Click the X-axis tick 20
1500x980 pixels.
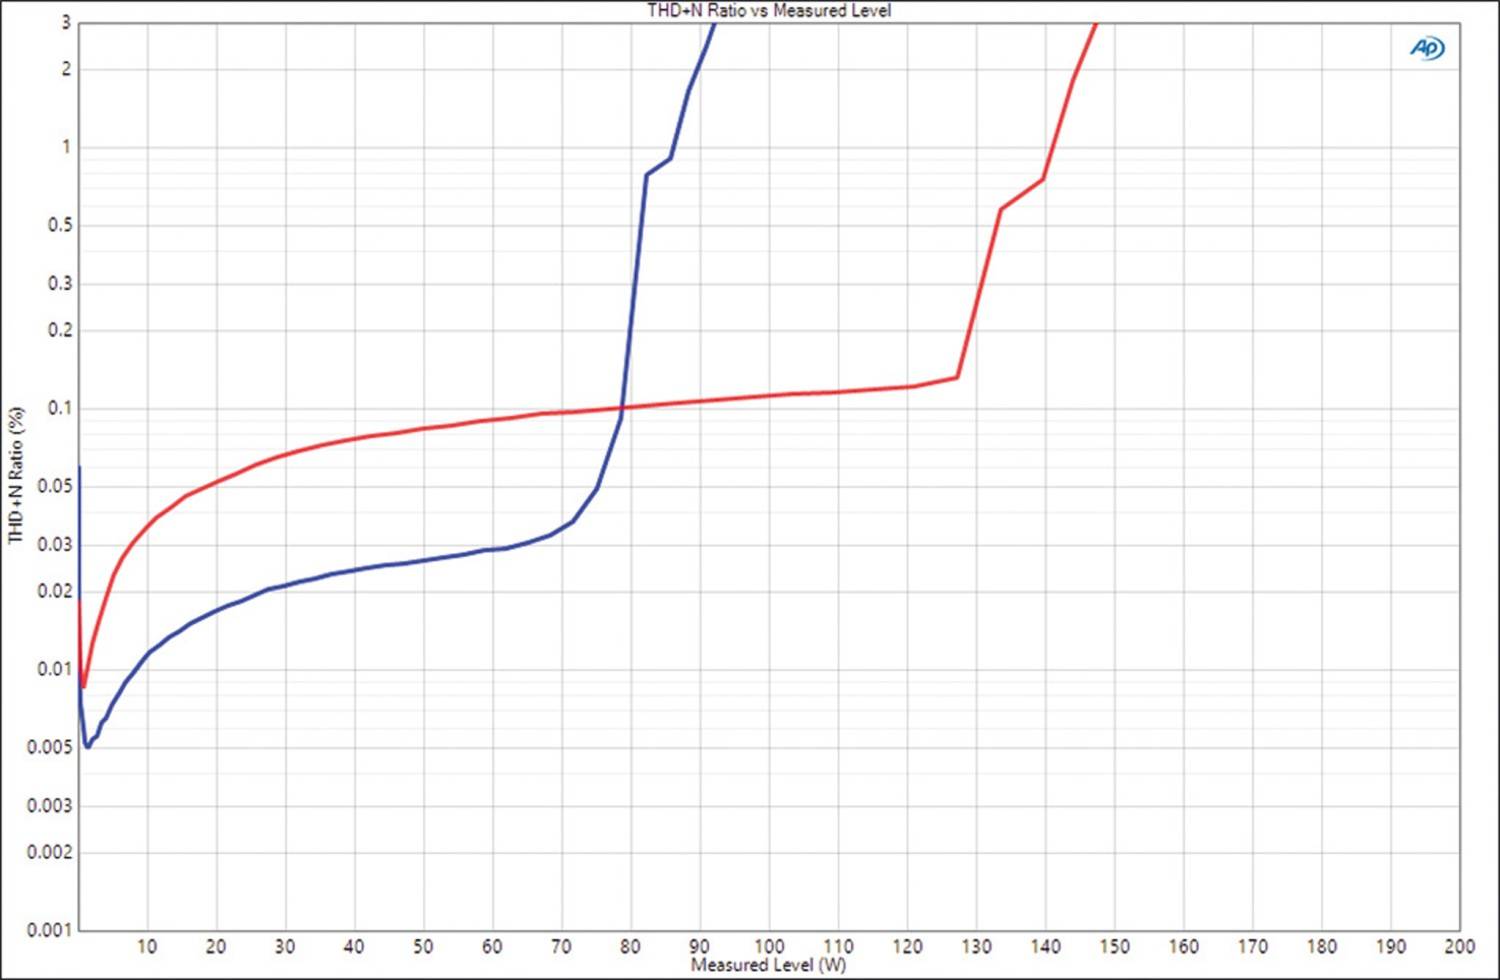(216, 946)
